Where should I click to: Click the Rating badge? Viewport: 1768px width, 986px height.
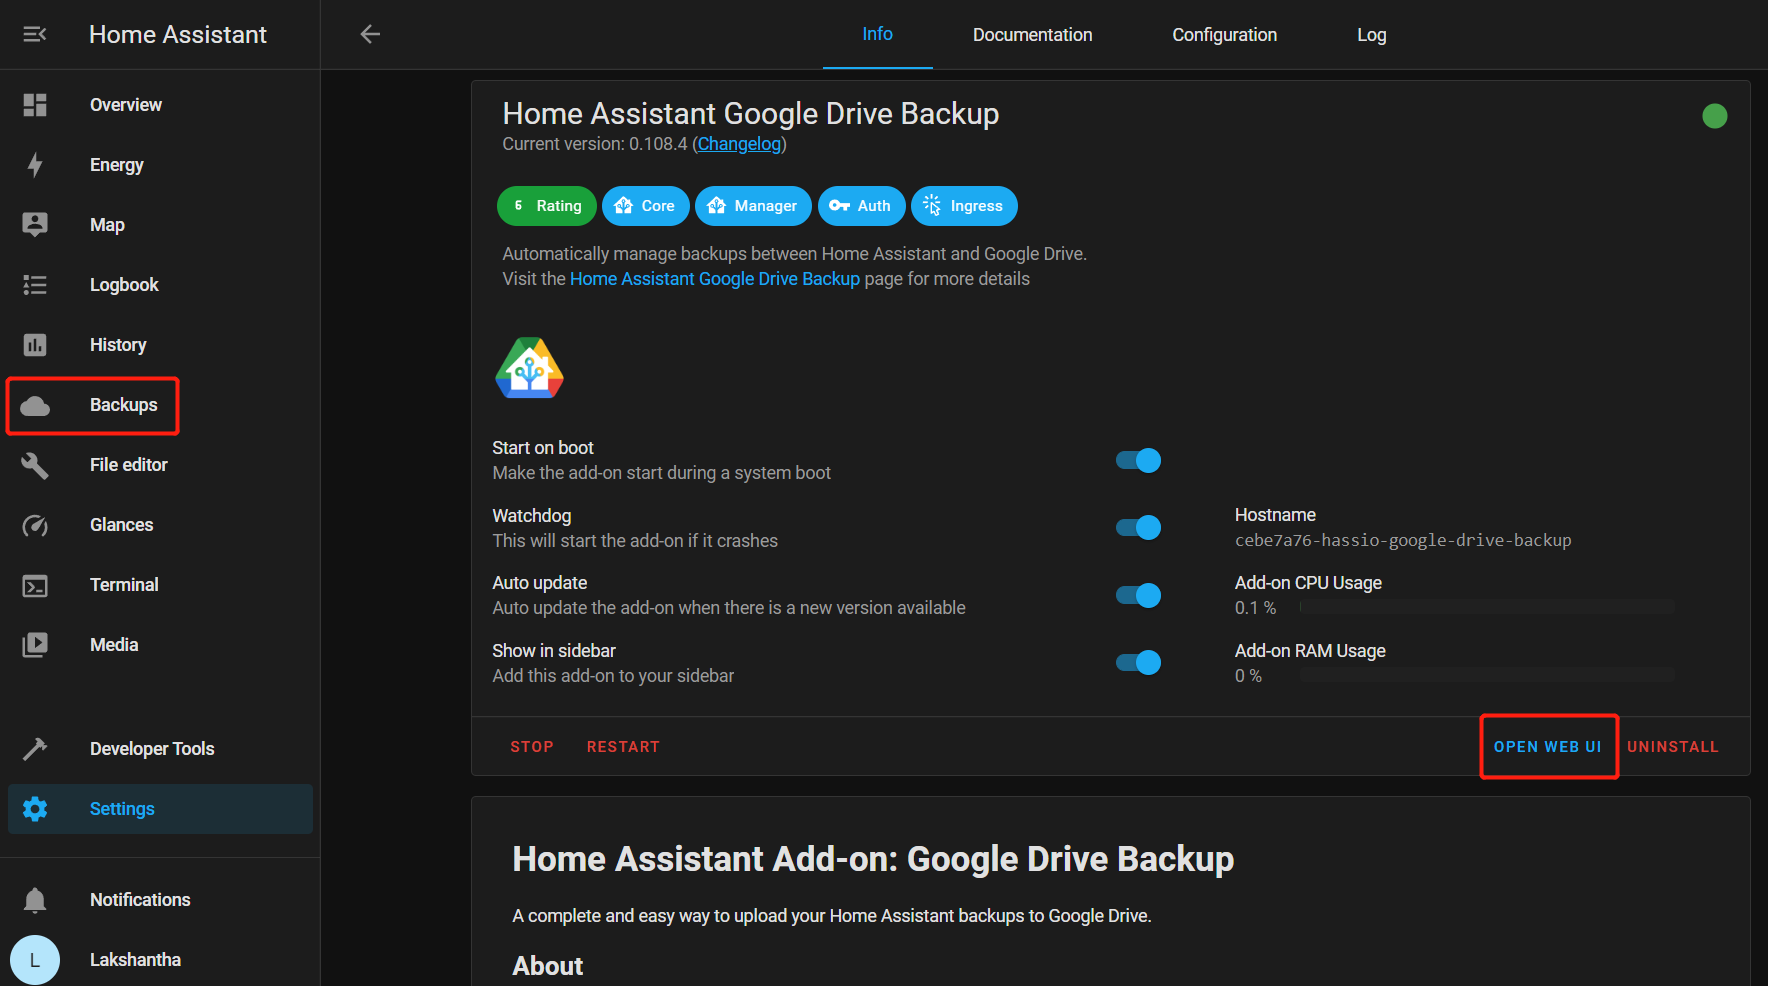[x=547, y=206]
